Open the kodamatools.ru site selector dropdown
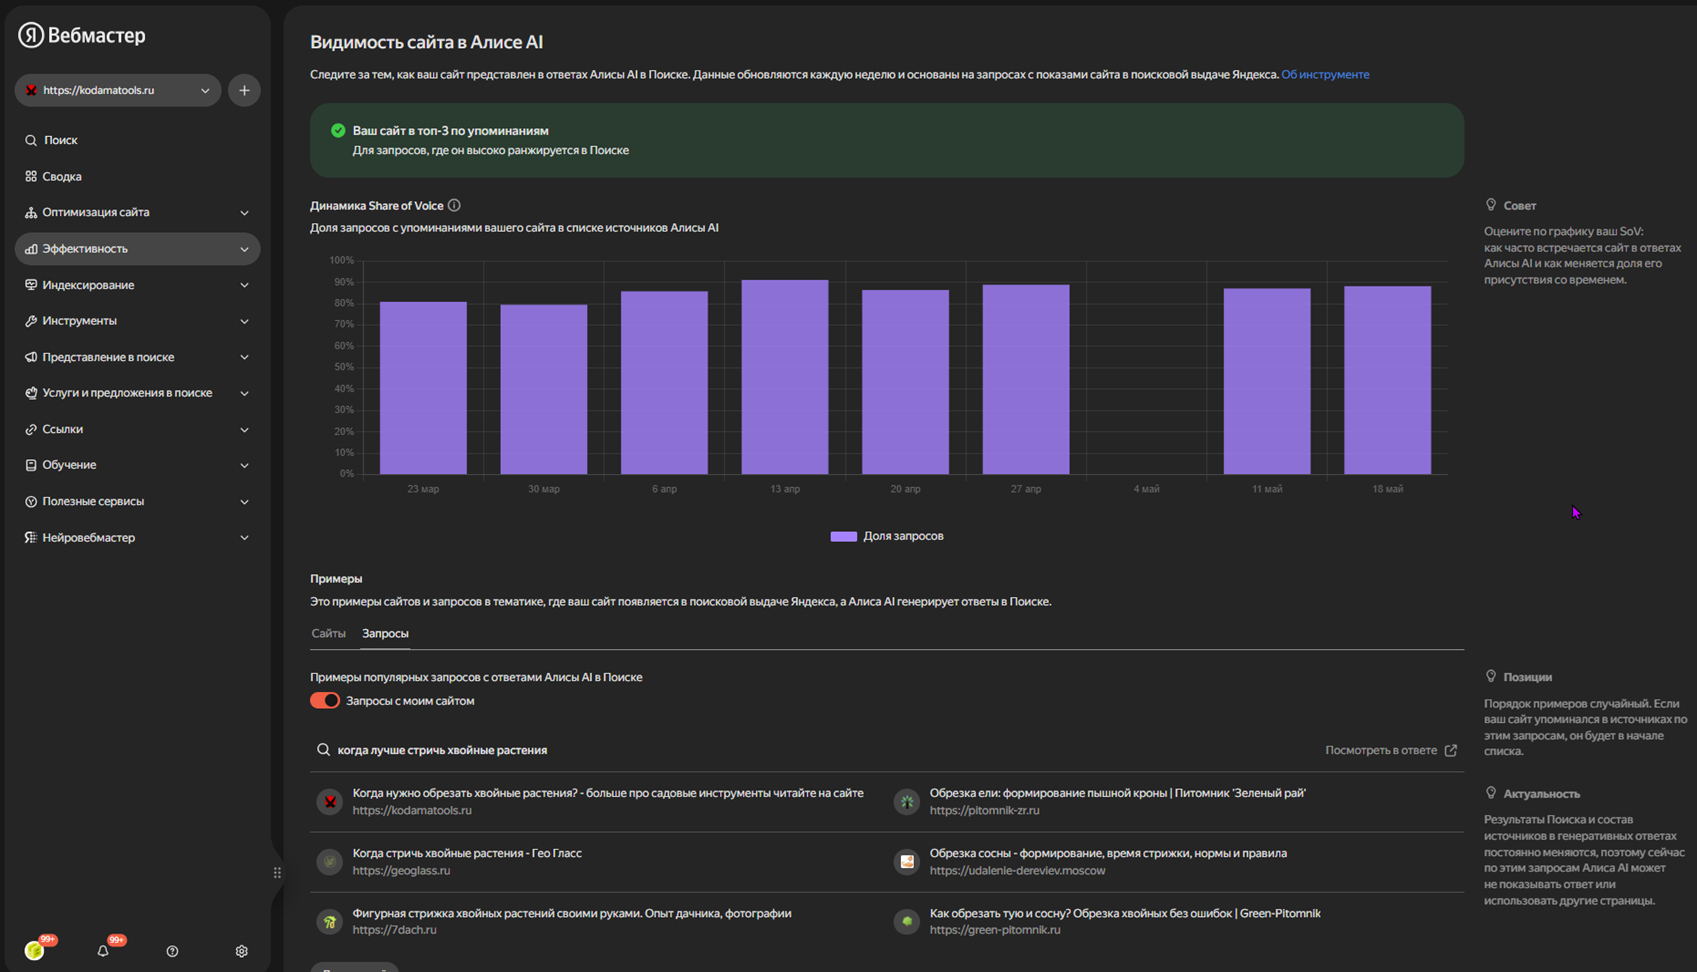The image size is (1697, 972). point(118,90)
